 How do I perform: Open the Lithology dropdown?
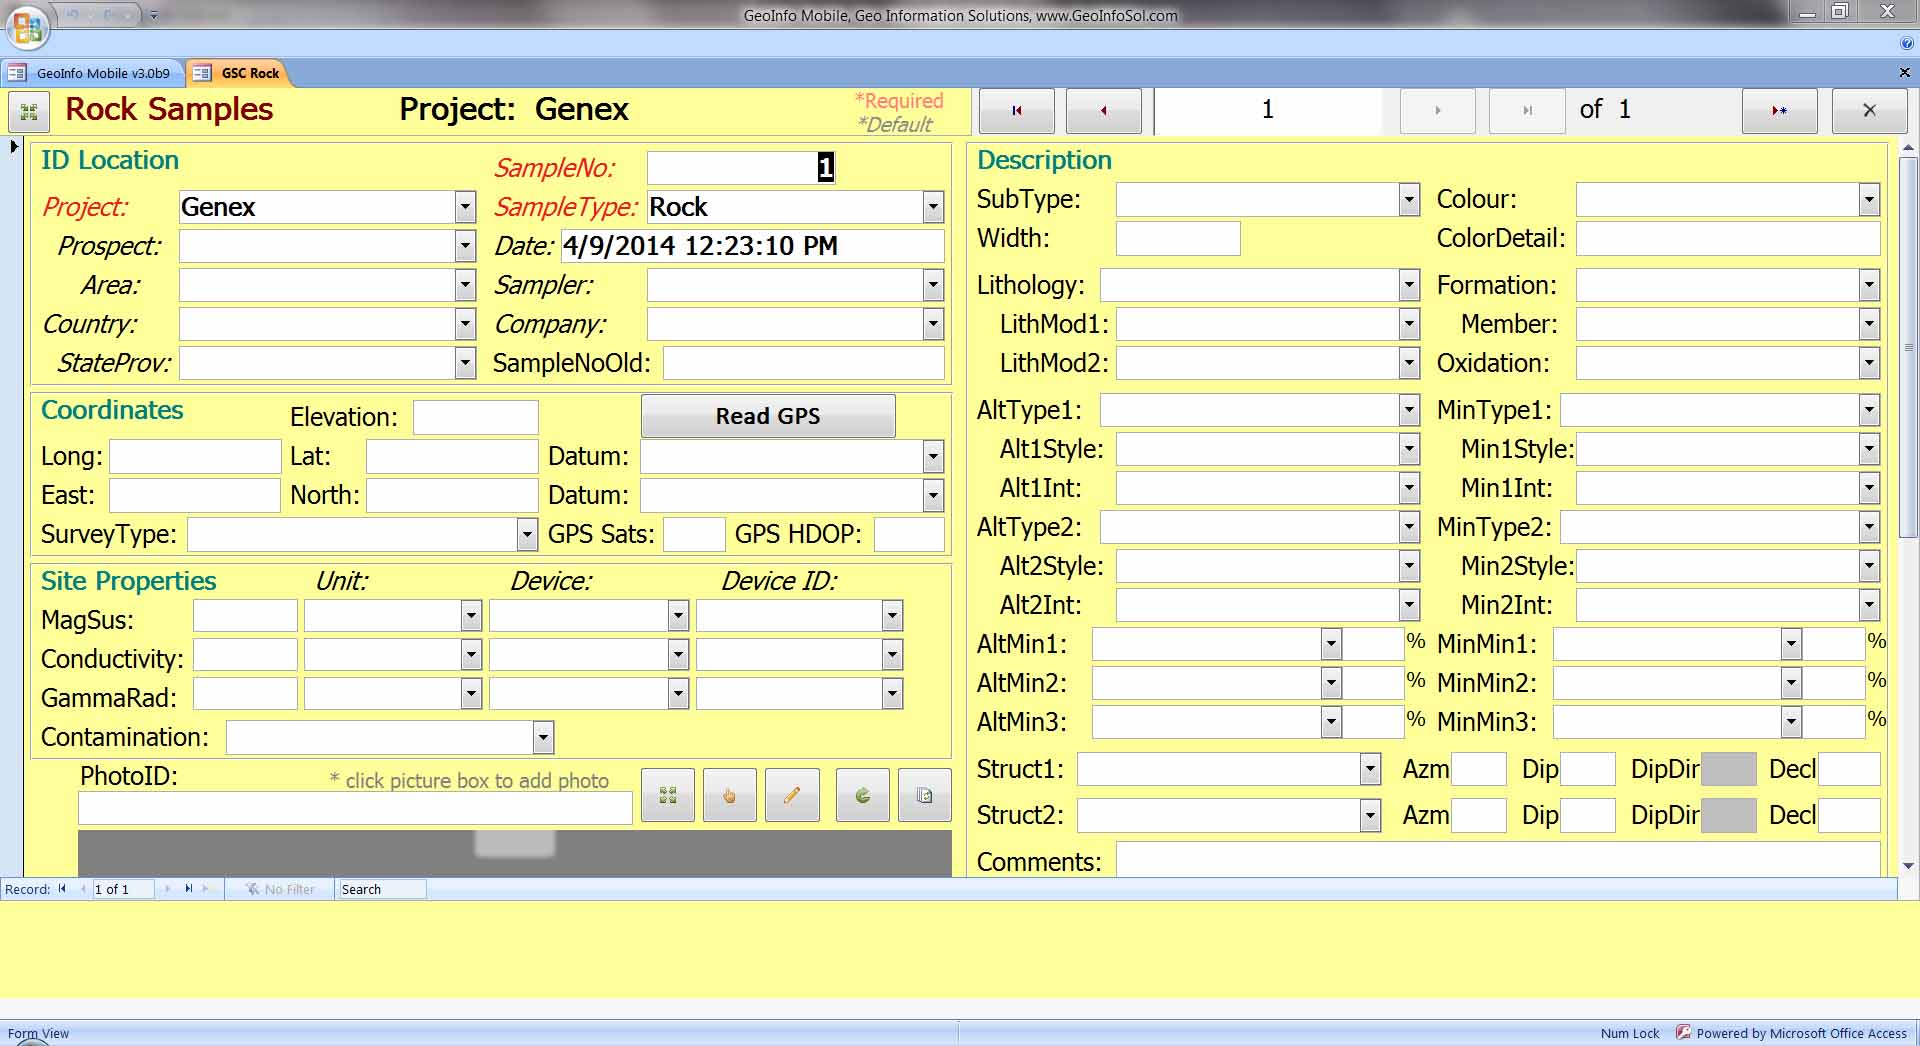[1409, 286]
